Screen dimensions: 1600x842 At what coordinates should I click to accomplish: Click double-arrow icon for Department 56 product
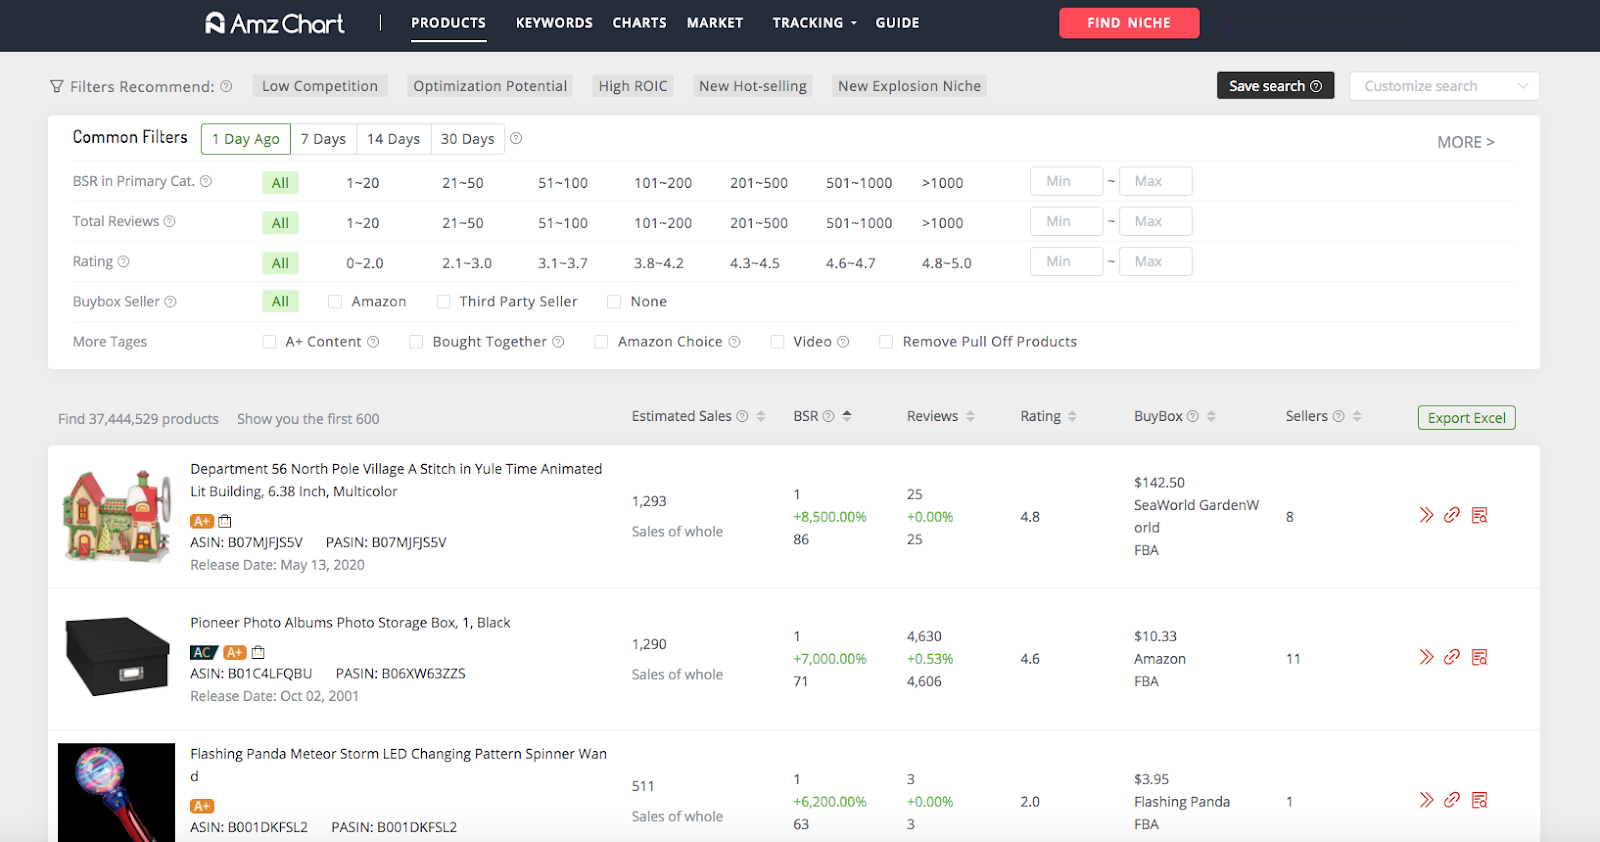tap(1426, 515)
